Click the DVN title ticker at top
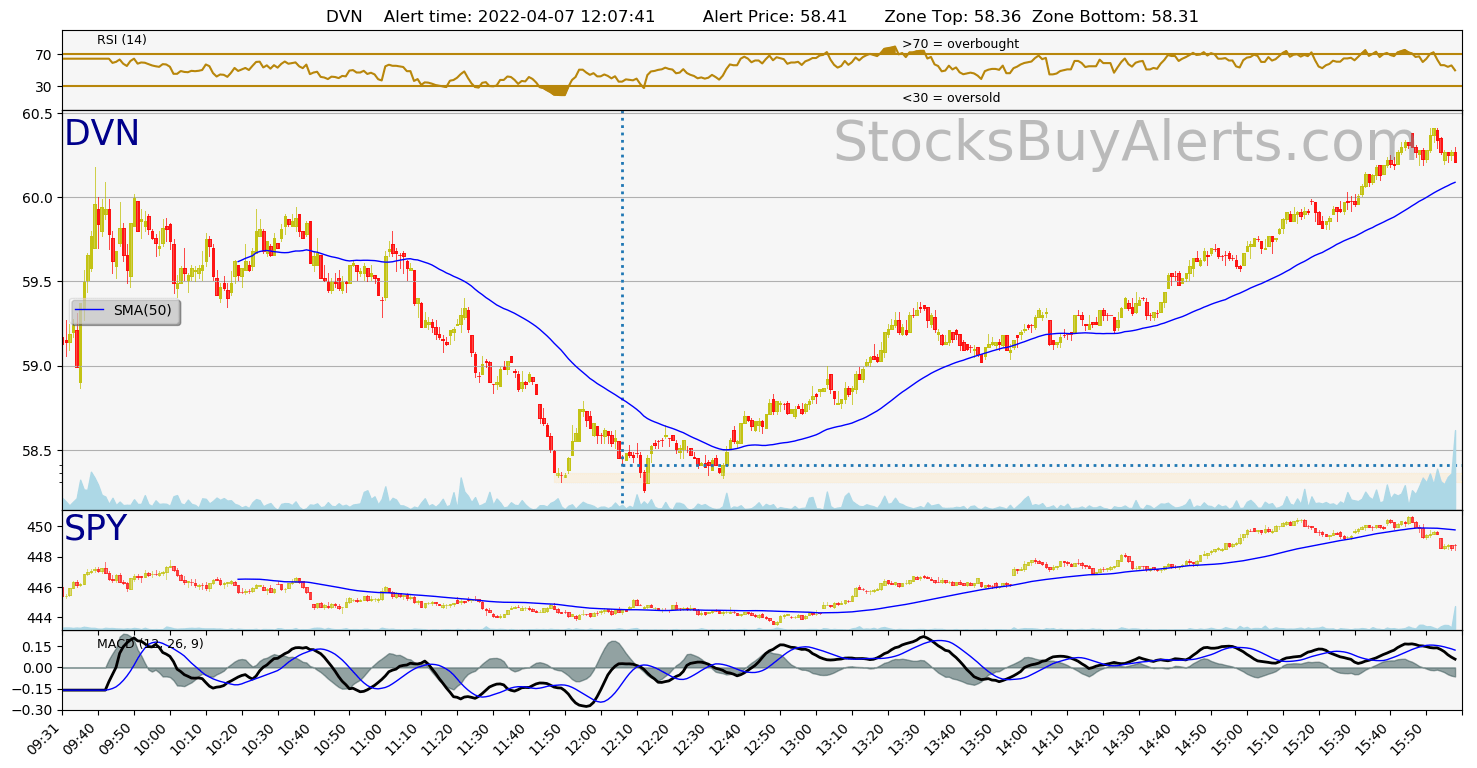Screen dimensions: 1477x768 344,17
